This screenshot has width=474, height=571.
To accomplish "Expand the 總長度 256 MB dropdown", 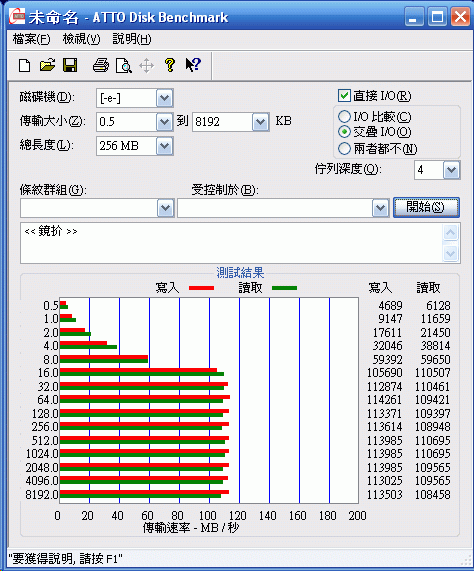I will (165, 146).
